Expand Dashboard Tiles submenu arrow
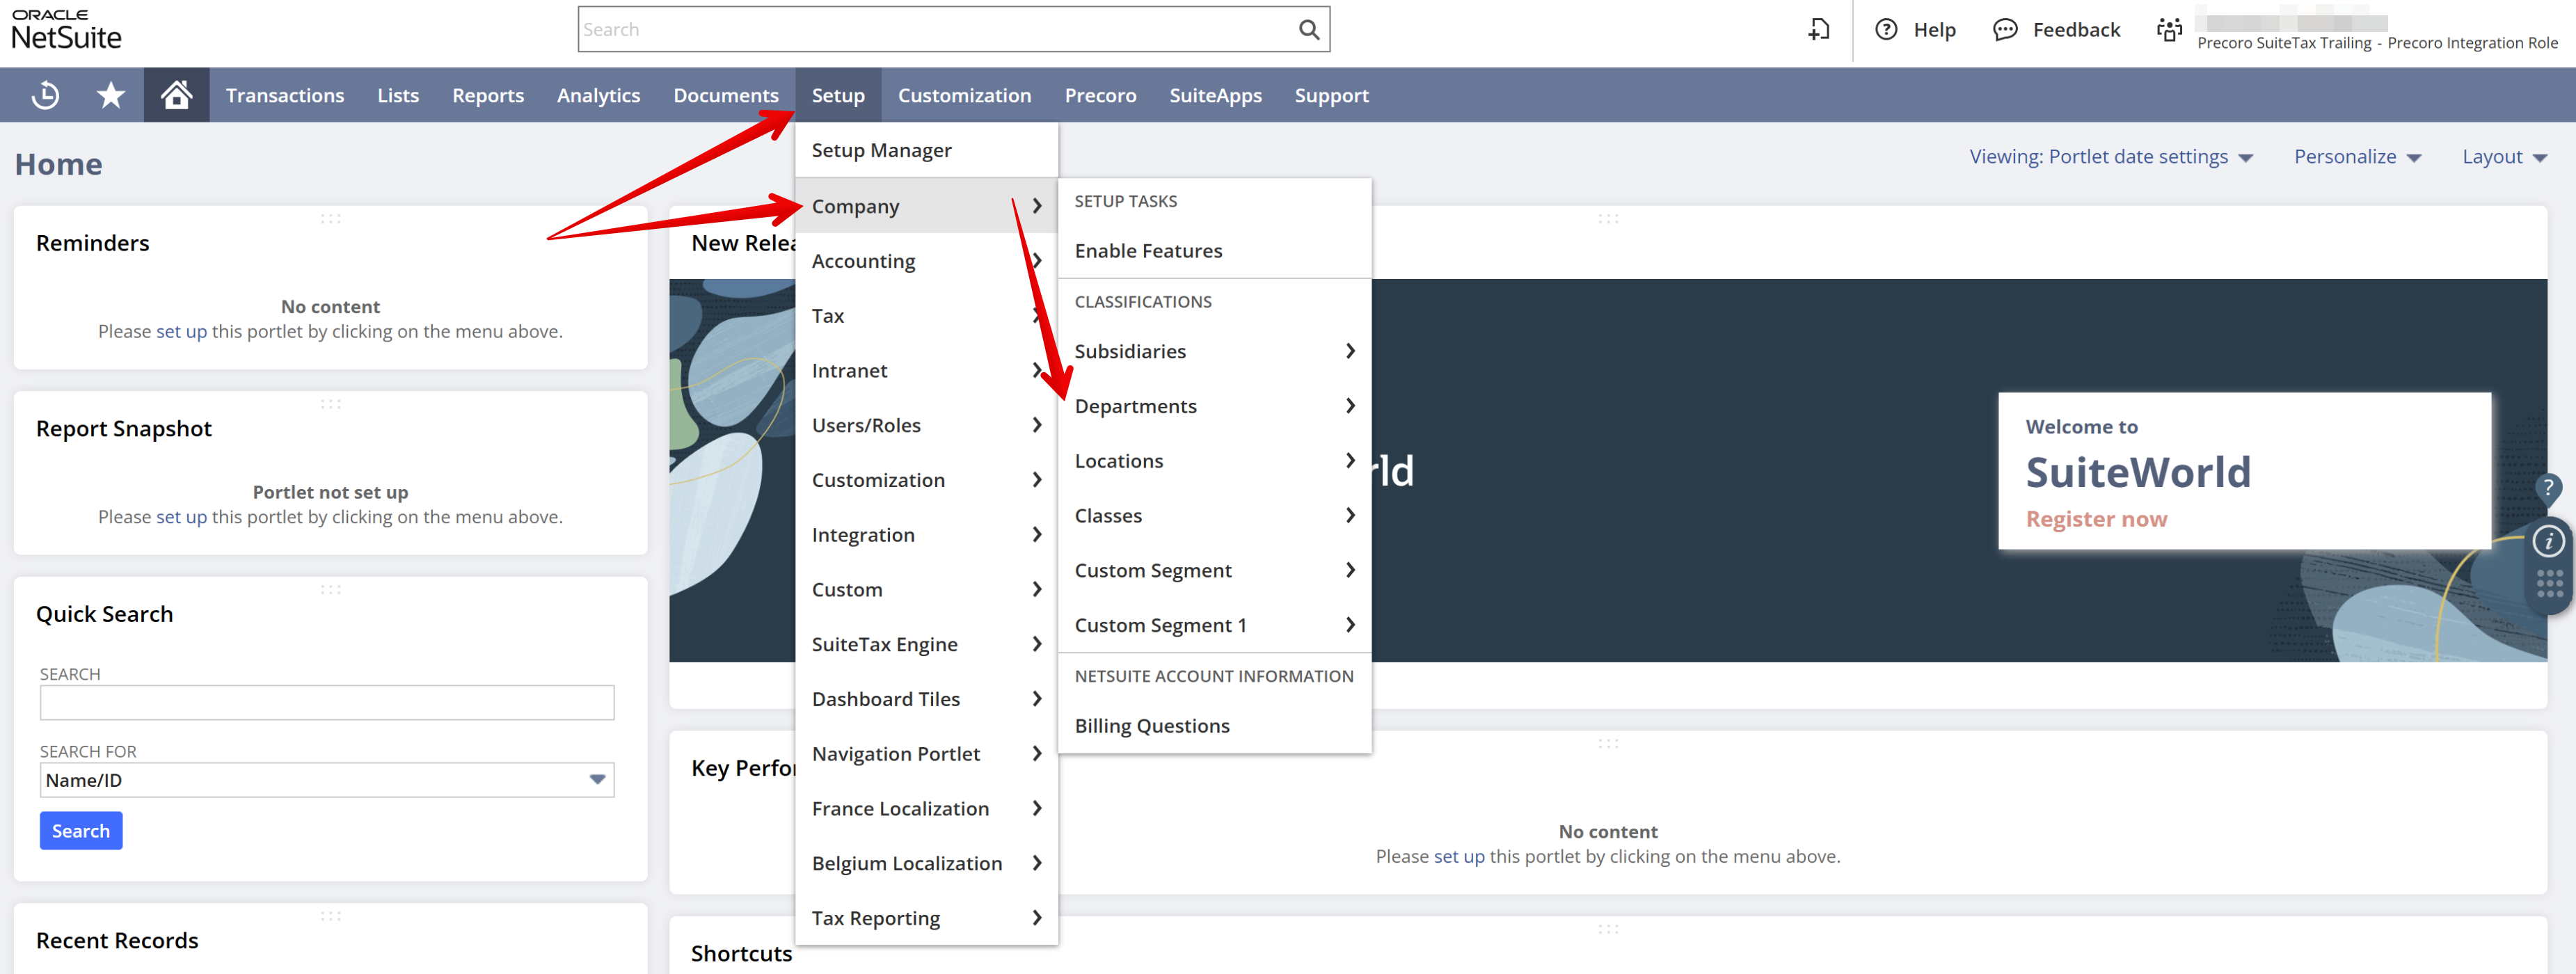The image size is (2576, 974). pyautogui.click(x=1037, y=699)
